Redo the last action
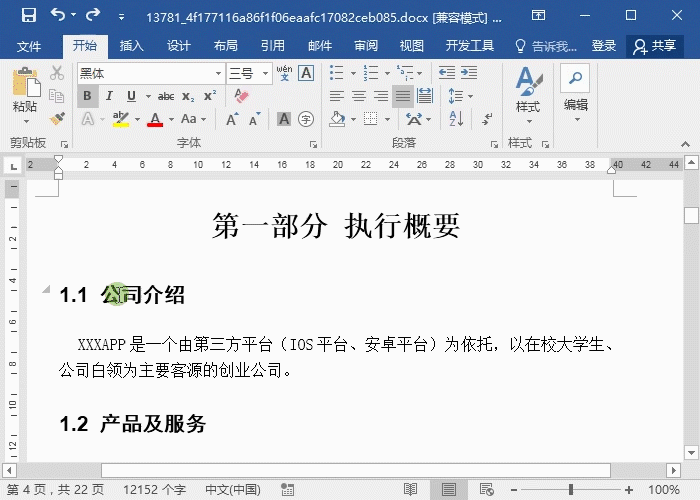700x500 pixels. [x=93, y=15]
